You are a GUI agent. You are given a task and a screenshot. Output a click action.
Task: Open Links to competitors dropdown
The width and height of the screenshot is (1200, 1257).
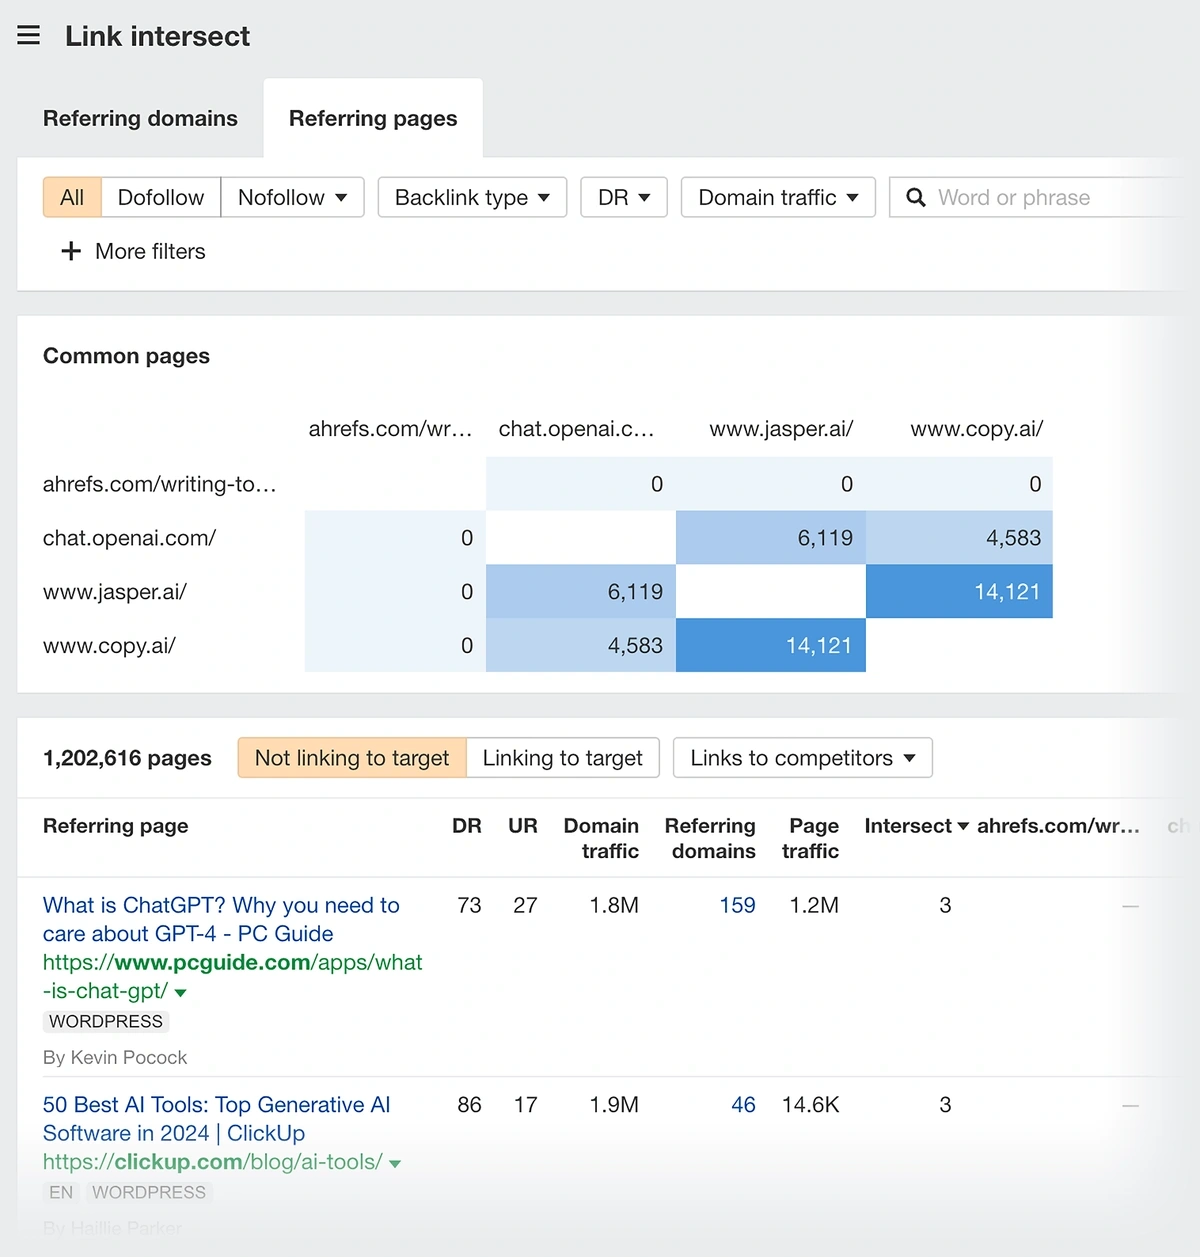click(803, 758)
